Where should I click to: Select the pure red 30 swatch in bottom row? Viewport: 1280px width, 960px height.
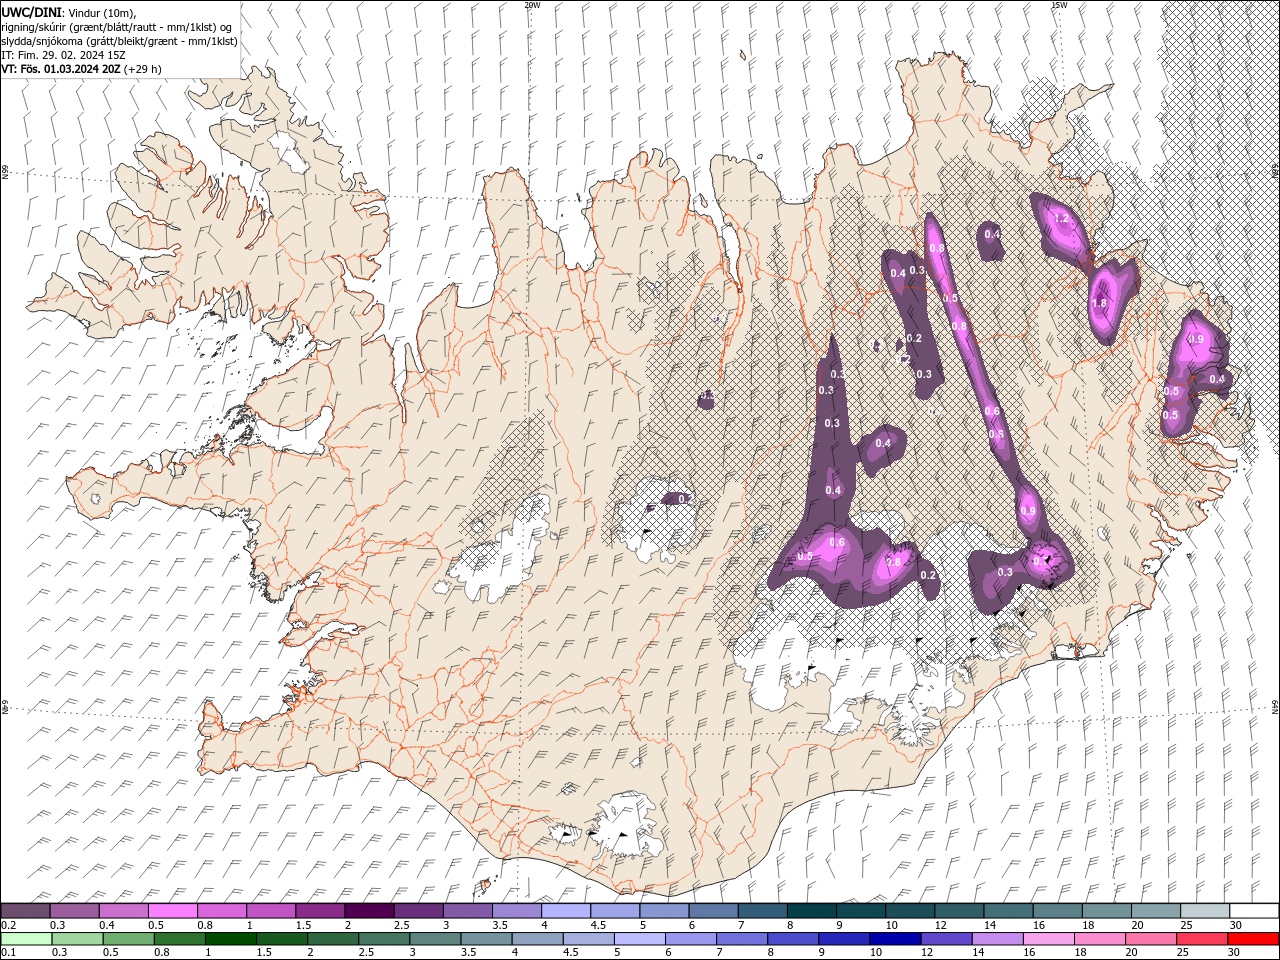[x=1253, y=939]
